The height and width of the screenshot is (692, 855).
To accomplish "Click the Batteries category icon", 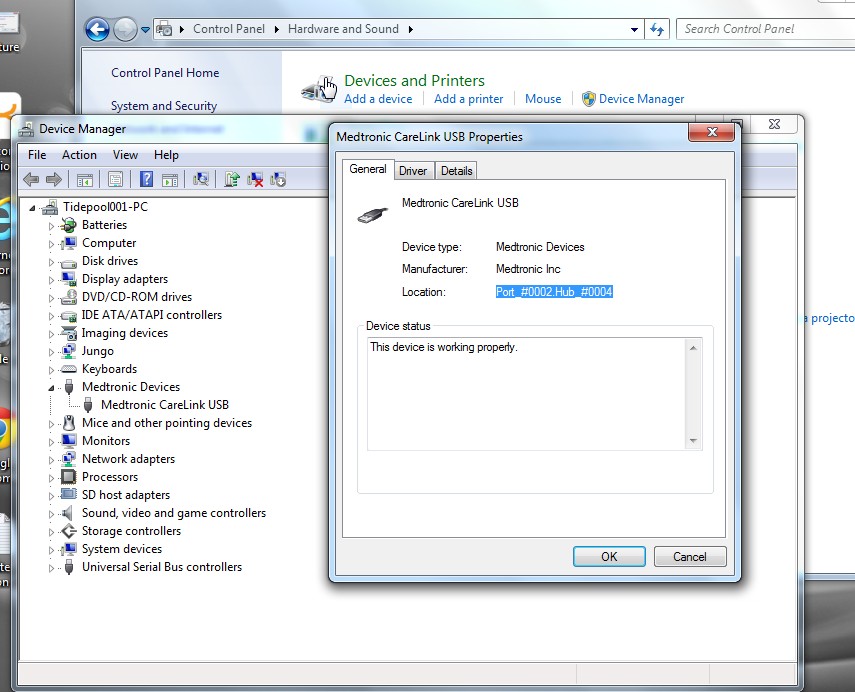I will (69, 225).
